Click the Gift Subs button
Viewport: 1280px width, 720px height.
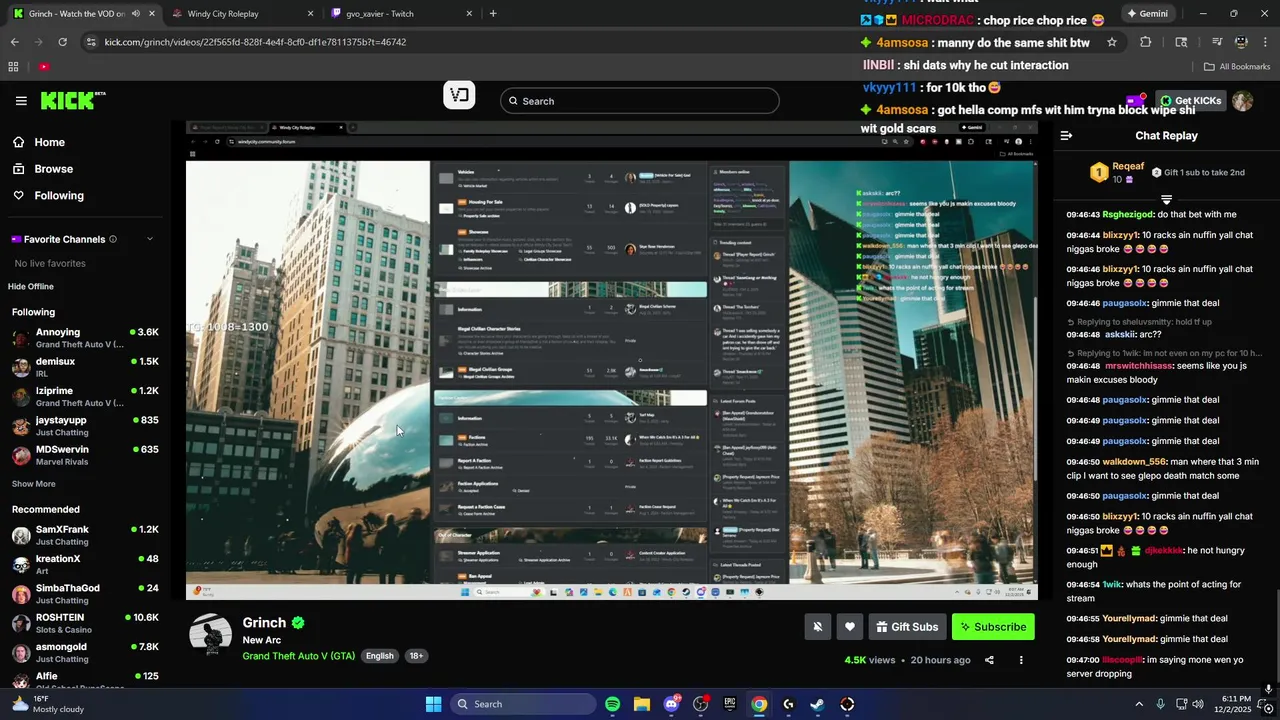[x=907, y=627]
